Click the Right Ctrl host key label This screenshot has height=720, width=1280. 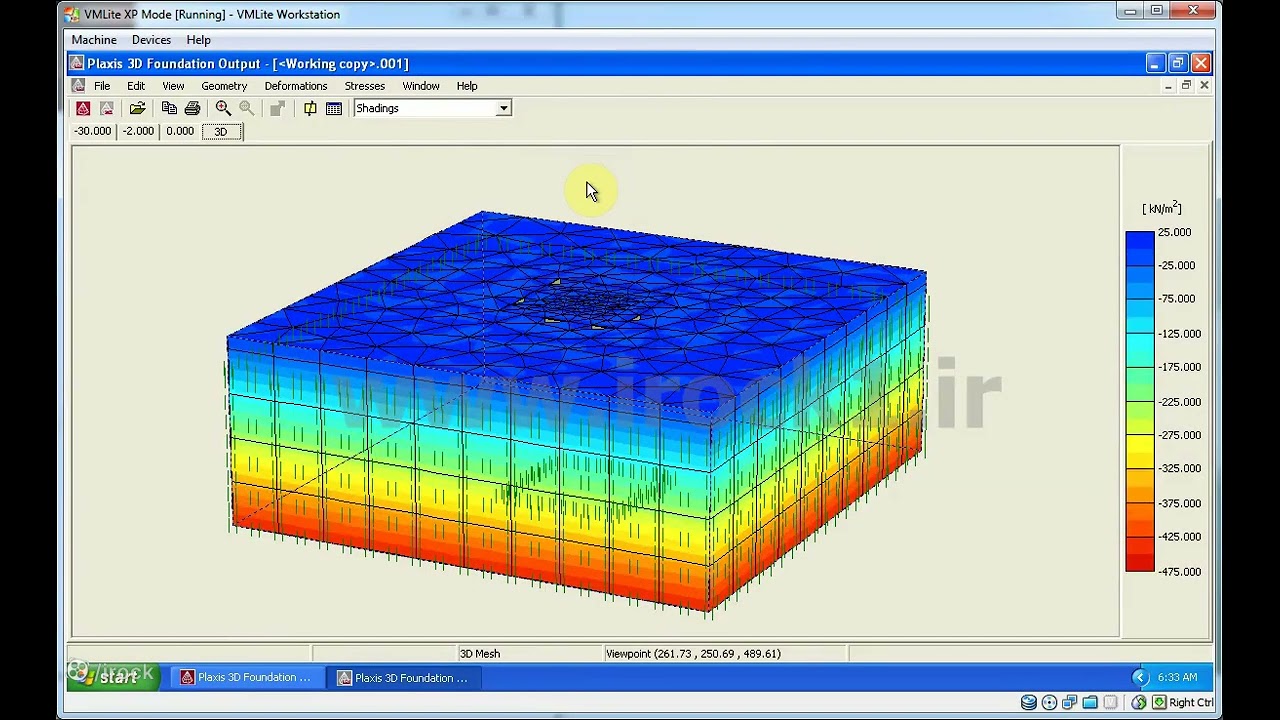(1190, 703)
